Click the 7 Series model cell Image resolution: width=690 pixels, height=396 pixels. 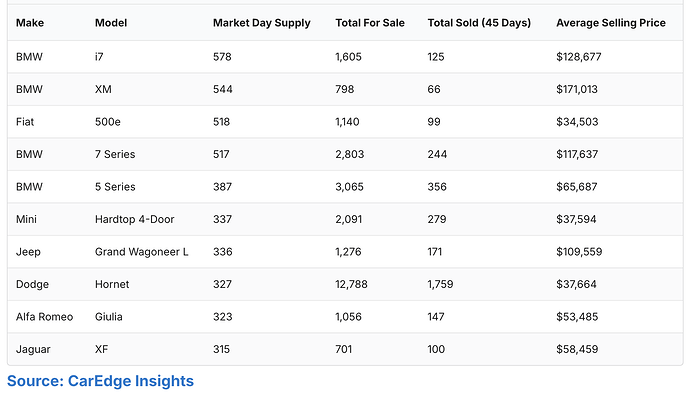coord(115,154)
